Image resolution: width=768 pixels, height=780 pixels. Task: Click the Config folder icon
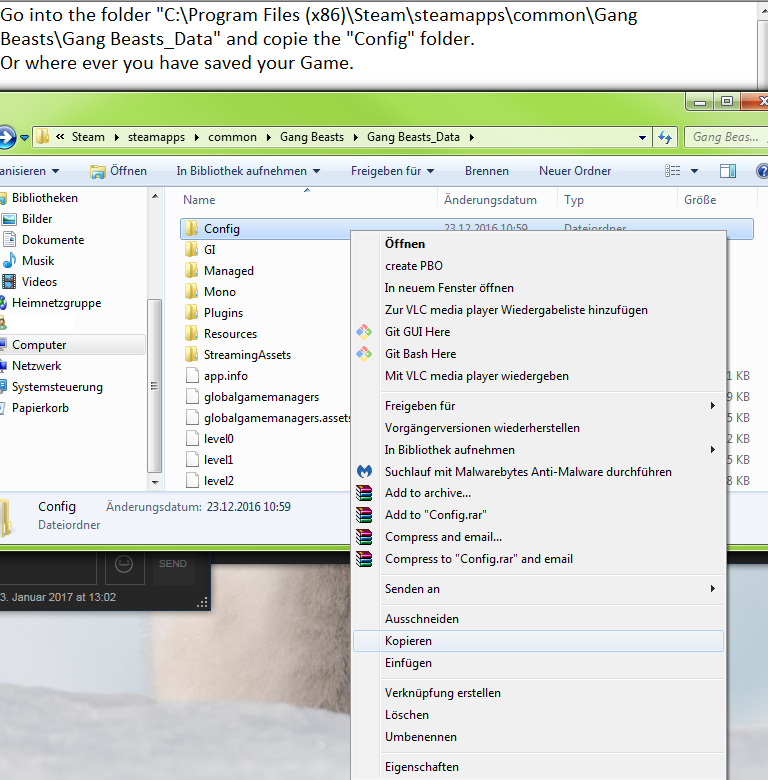click(x=192, y=229)
